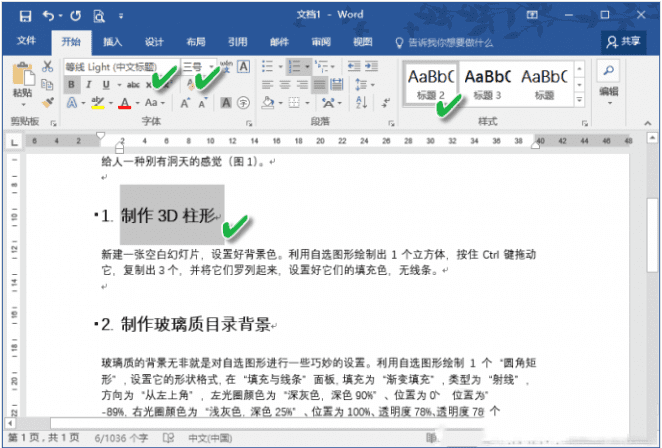Click yellow text highlight color button
662x448 pixels.
pos(98,103)
